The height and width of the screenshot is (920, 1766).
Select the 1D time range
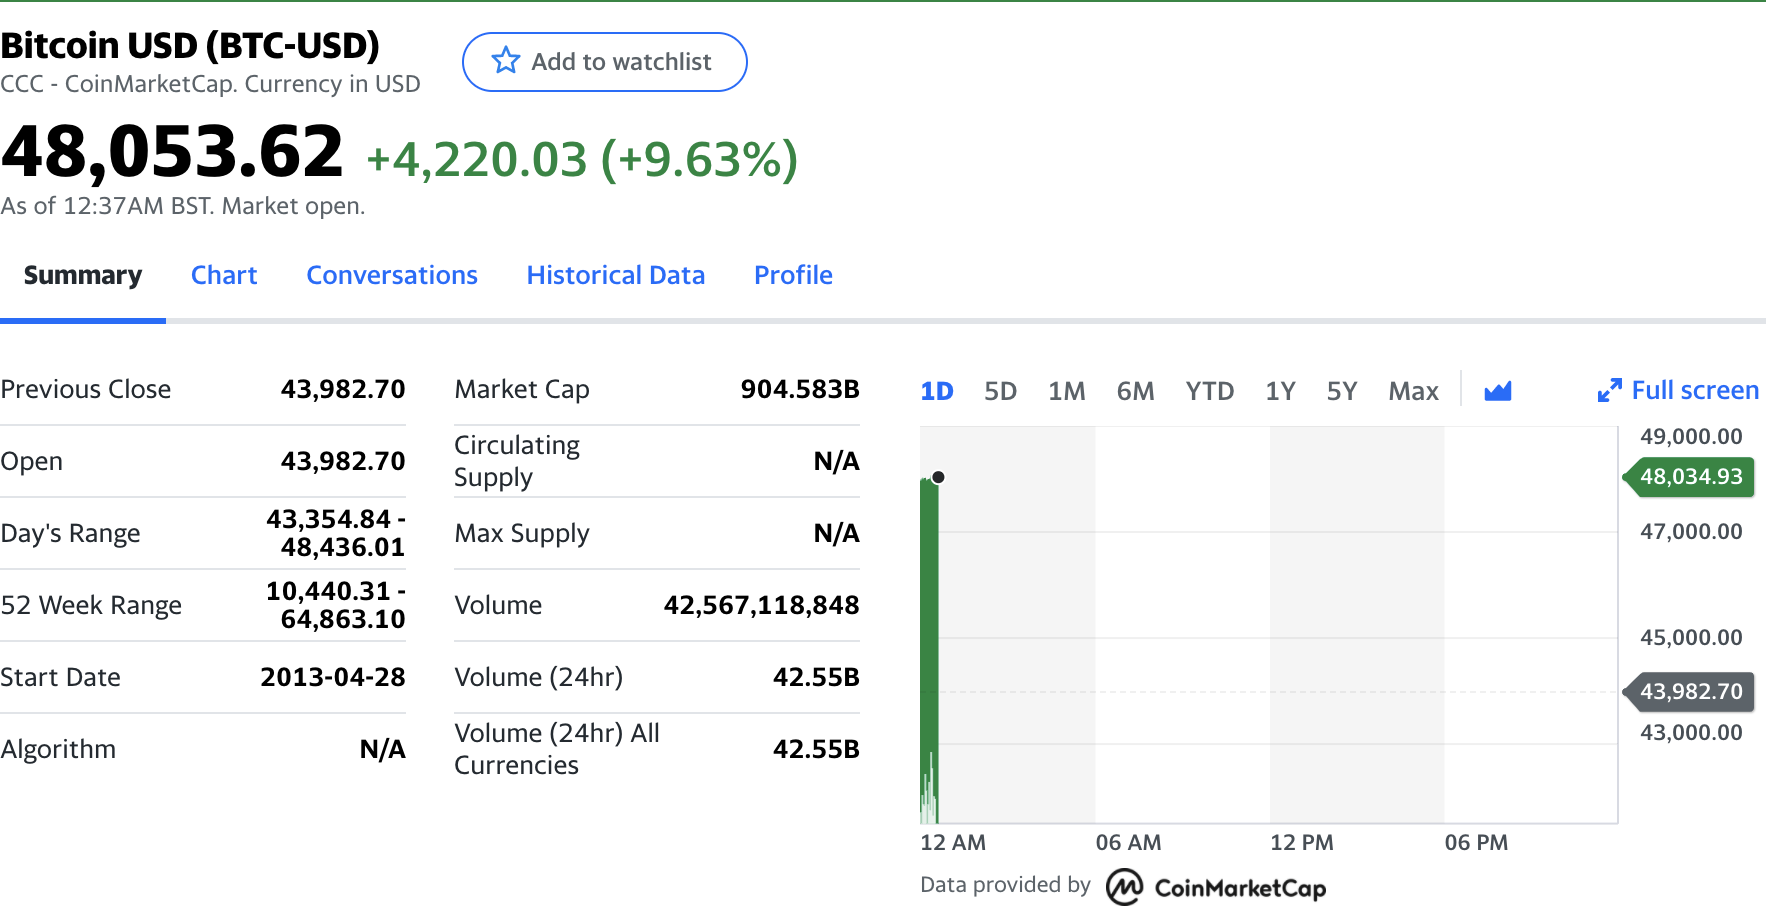937,391
